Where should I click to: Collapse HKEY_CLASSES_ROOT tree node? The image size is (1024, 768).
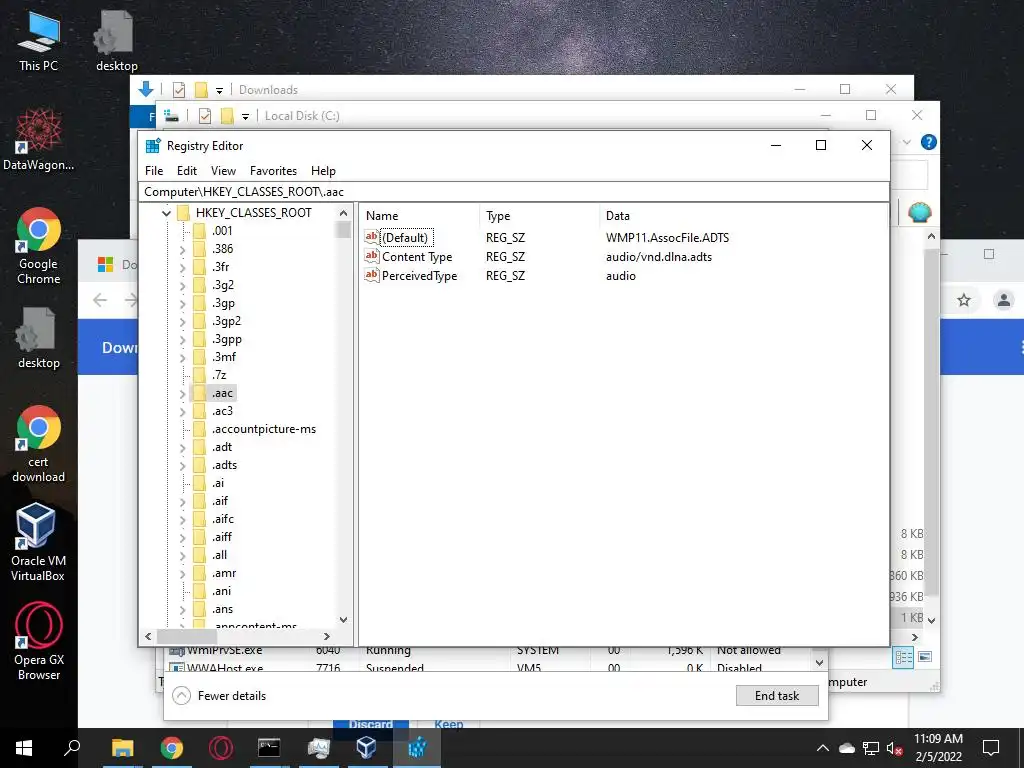pos(166,213)
